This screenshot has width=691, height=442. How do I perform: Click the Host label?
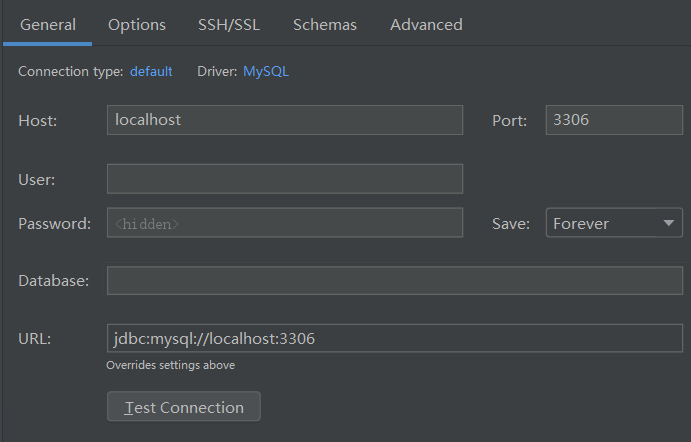[38, 121]
